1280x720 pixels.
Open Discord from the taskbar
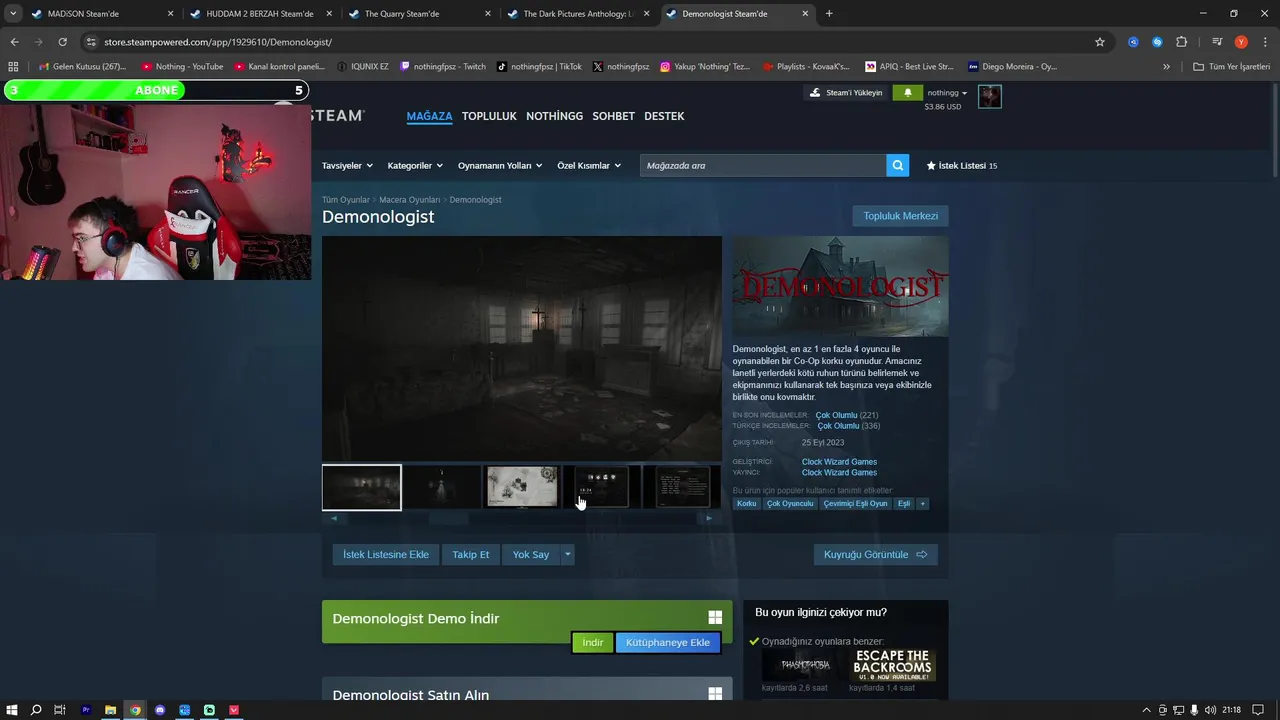pyautogui.click(x=160, y=710)
